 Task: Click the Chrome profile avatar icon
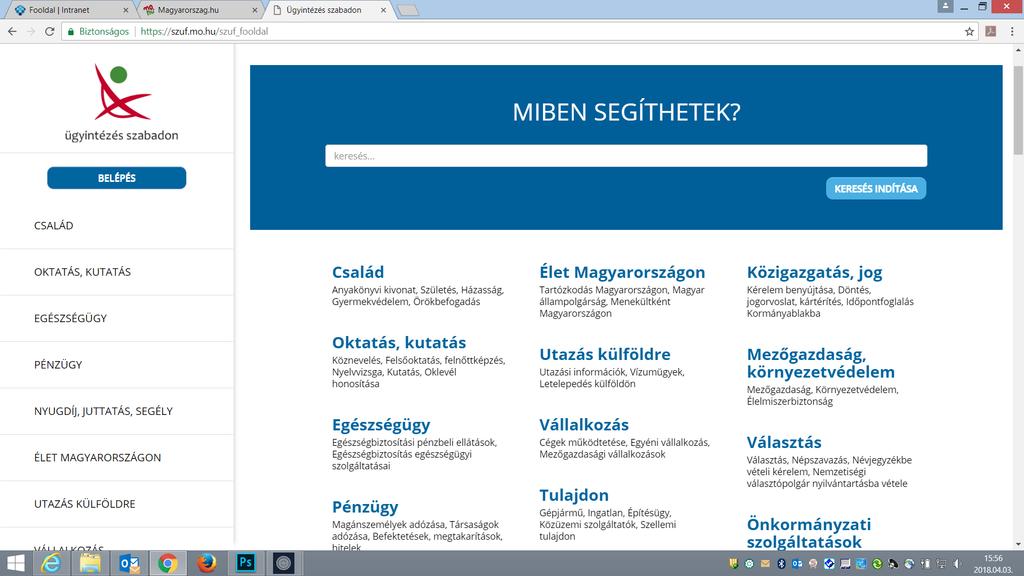click(945, 7)
